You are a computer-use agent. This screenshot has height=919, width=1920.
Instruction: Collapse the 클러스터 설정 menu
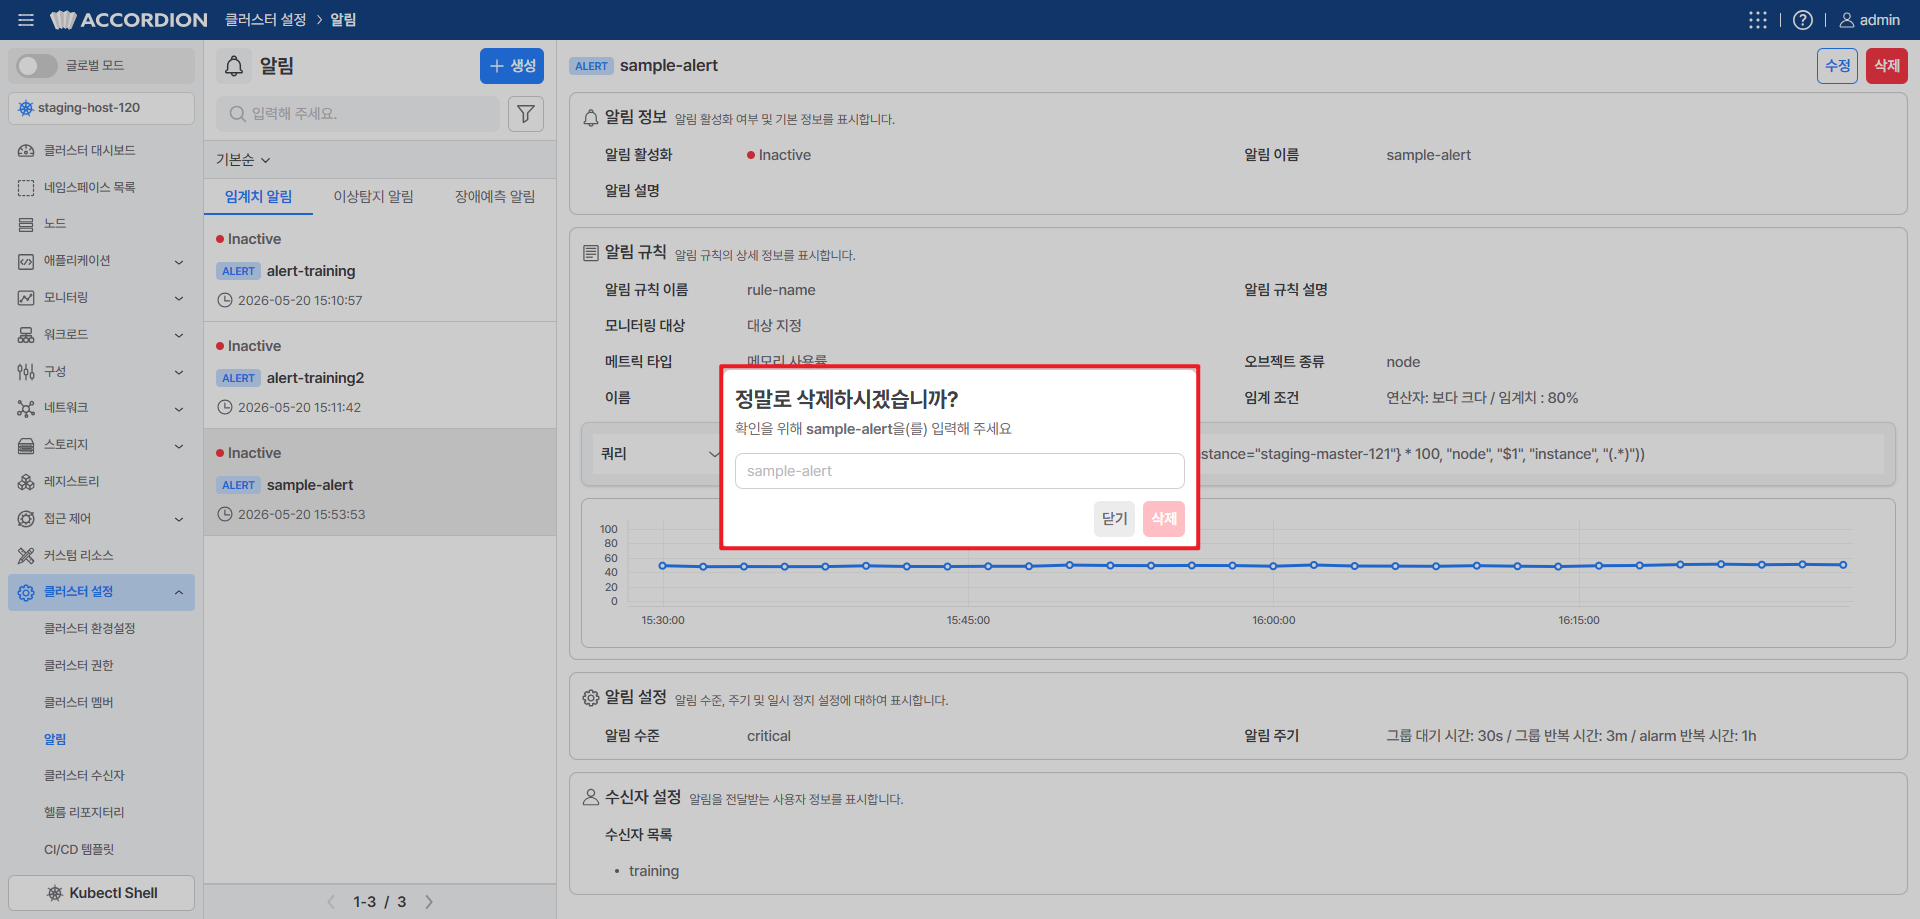101,592
